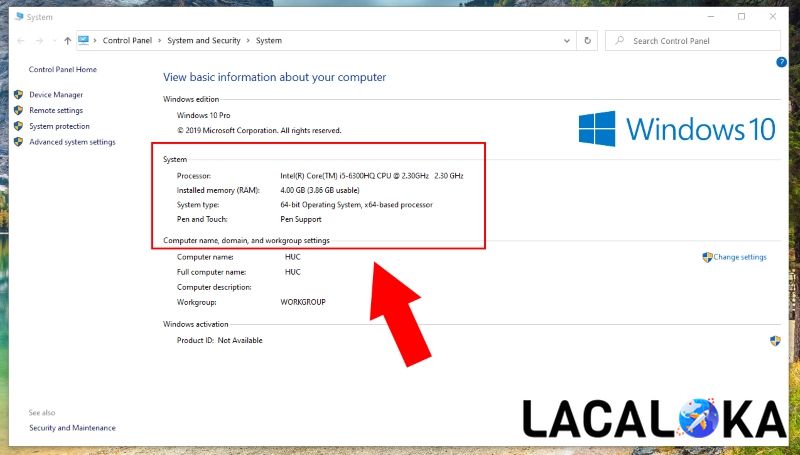Screen dimensions: 800x455
Task: Click the Windows 10 Pro edition text
Action: (204, 115)
